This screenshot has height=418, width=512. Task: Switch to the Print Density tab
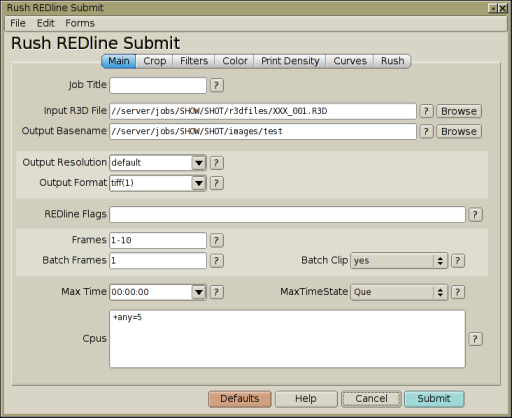290,61
